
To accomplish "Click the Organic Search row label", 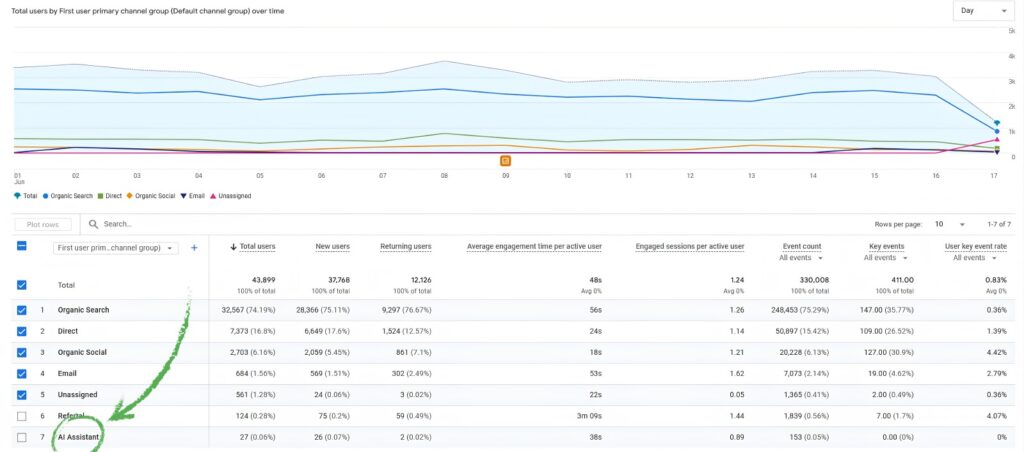I will pos(83,310).
